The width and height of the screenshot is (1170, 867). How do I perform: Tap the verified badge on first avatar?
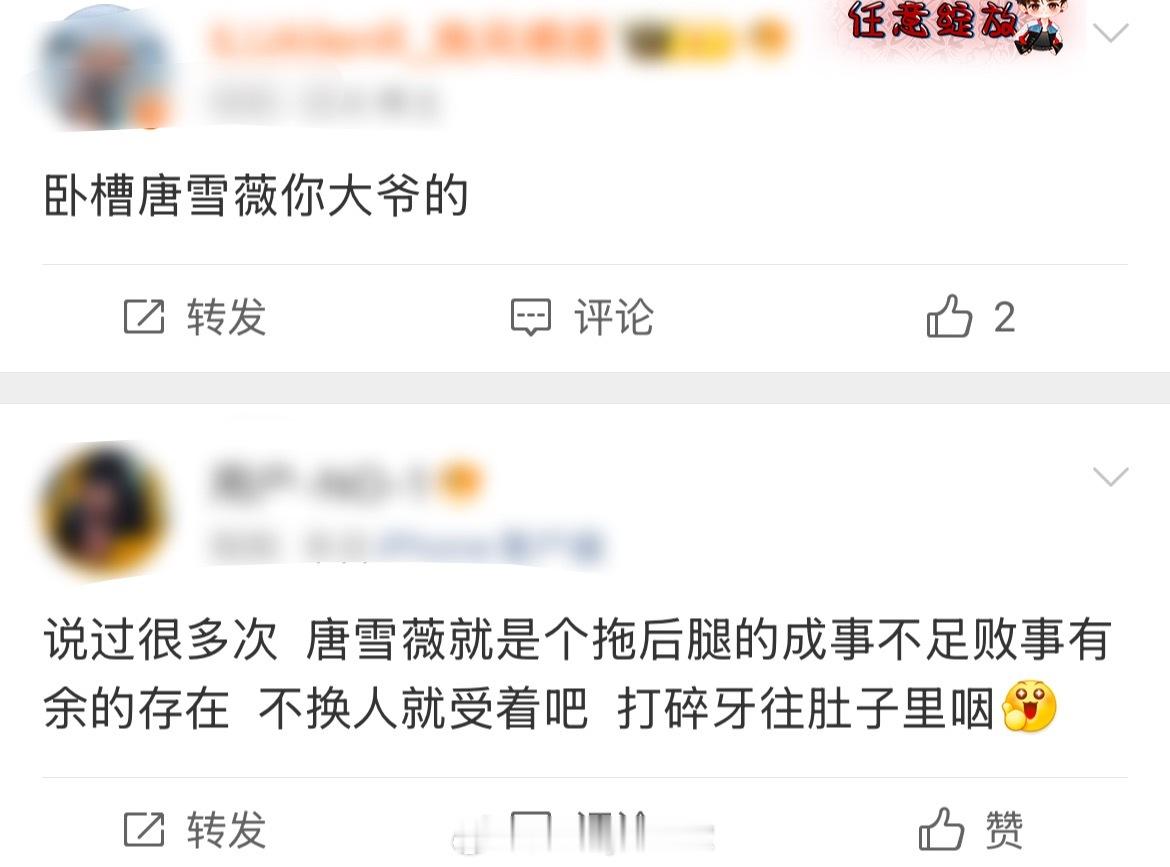(151, 113)
